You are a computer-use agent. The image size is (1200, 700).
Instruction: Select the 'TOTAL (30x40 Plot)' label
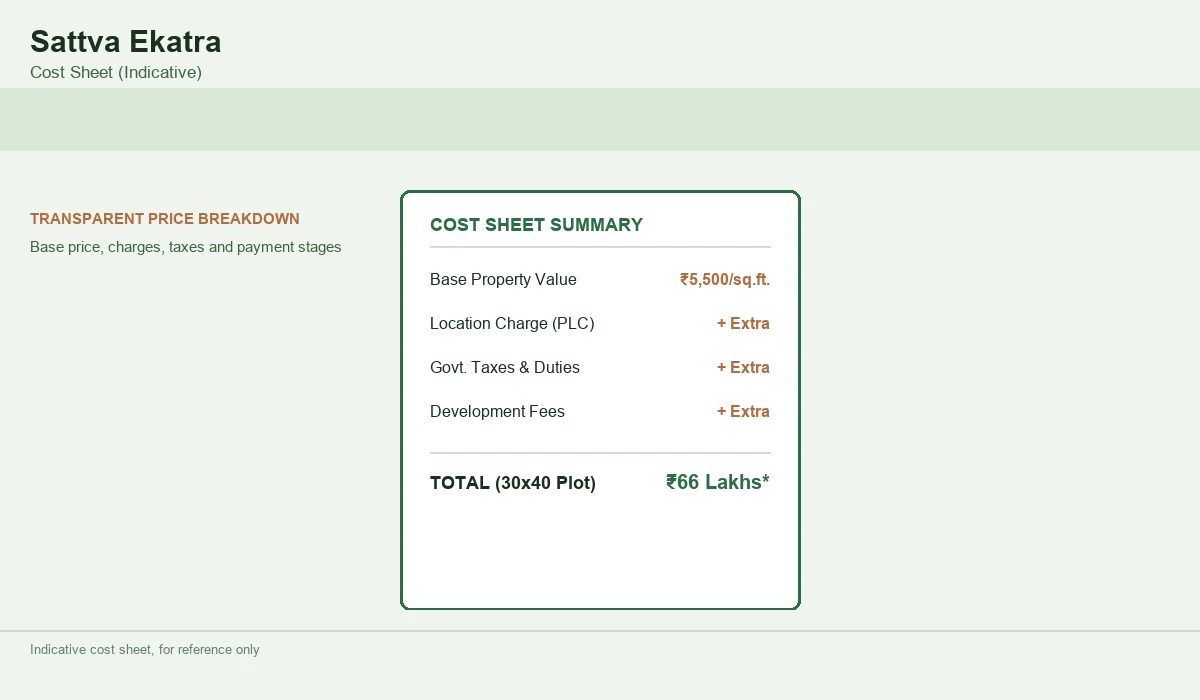point(513,483)
